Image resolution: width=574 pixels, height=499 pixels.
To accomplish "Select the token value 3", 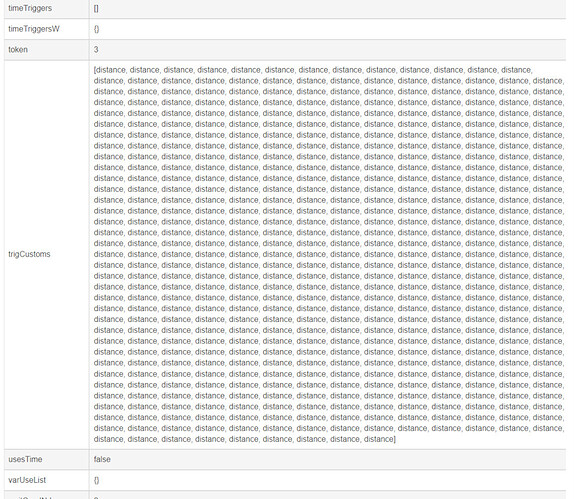I will pyautogui.click(x=96, y=49).
